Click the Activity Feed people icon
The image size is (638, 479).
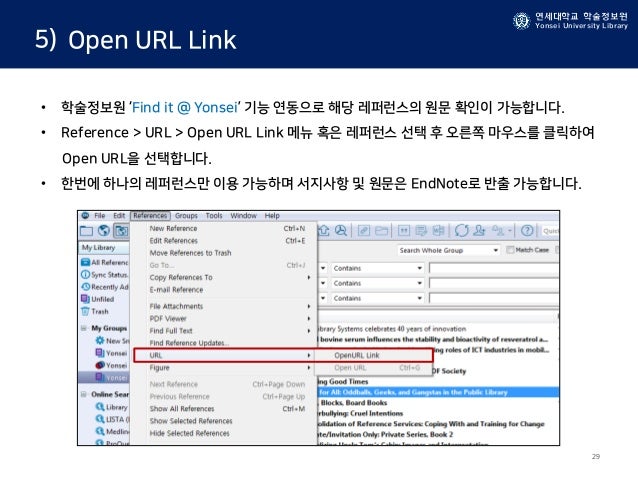pos(499,231)
